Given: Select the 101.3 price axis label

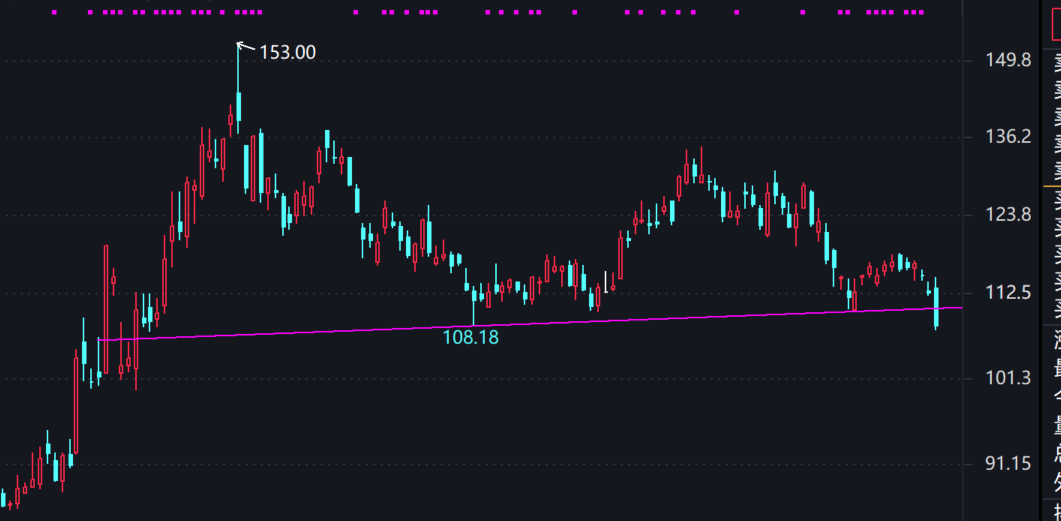Looking at the screenshot, I should [1008, 378].
